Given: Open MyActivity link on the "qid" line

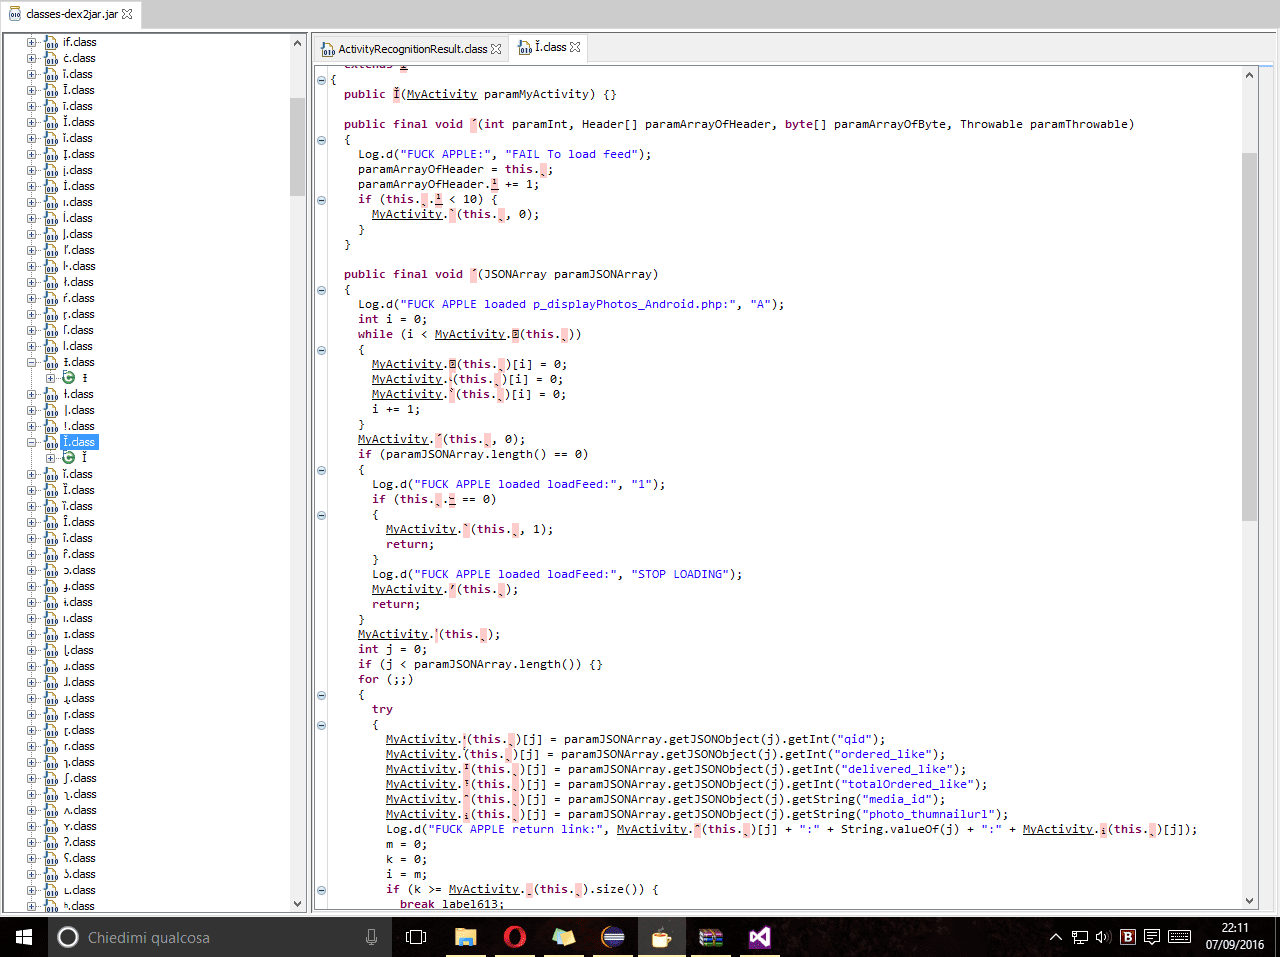Looking at the screenshot, I should [421, 739].
